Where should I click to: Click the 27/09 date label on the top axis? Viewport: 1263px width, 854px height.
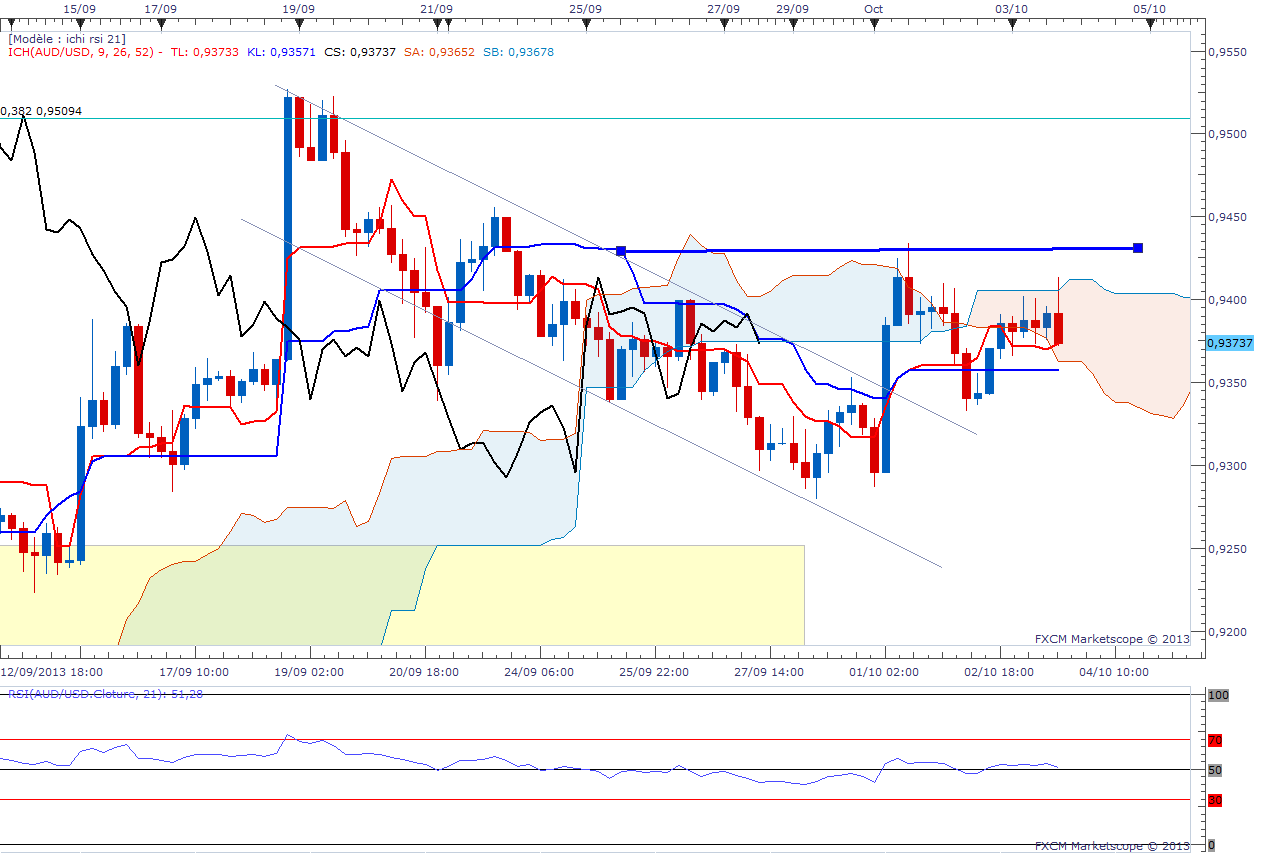click(x=723, y=8)
